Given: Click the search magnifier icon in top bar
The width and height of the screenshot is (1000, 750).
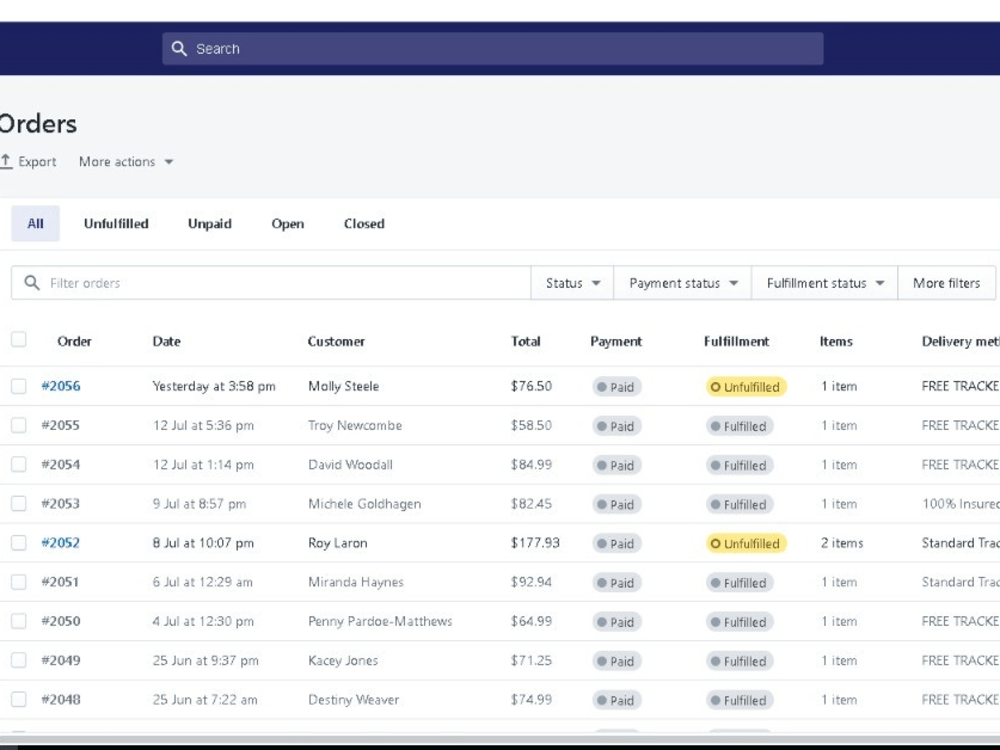Looking at the screenshot, I should point(179,48).
